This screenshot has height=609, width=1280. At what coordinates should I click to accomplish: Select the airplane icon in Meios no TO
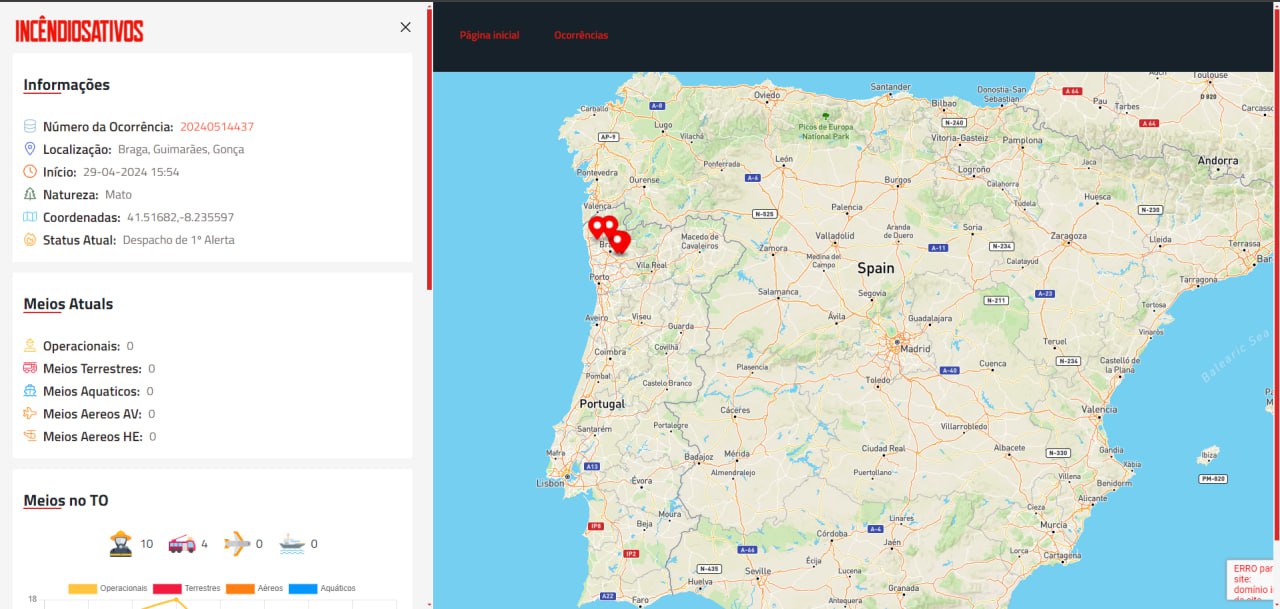tap(238, 543)
